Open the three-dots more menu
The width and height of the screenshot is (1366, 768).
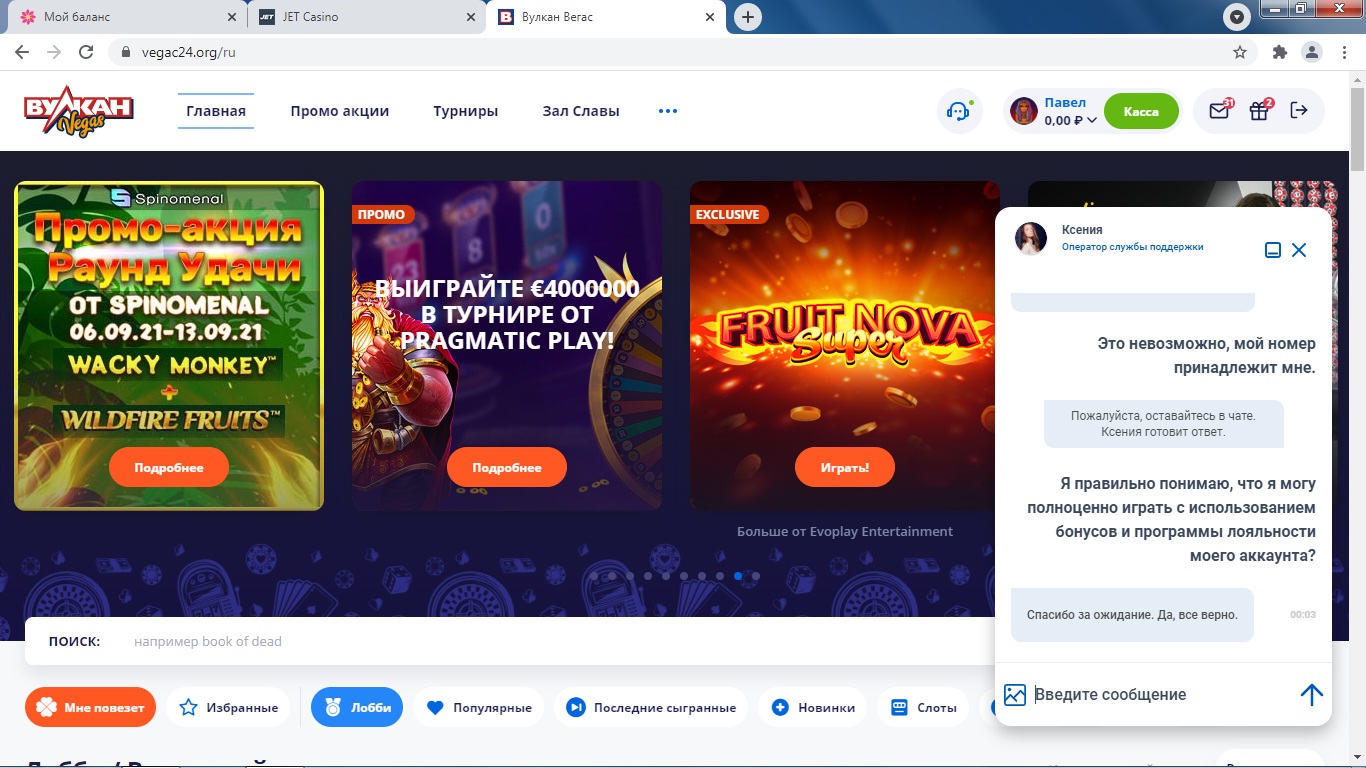coord(668,111)
